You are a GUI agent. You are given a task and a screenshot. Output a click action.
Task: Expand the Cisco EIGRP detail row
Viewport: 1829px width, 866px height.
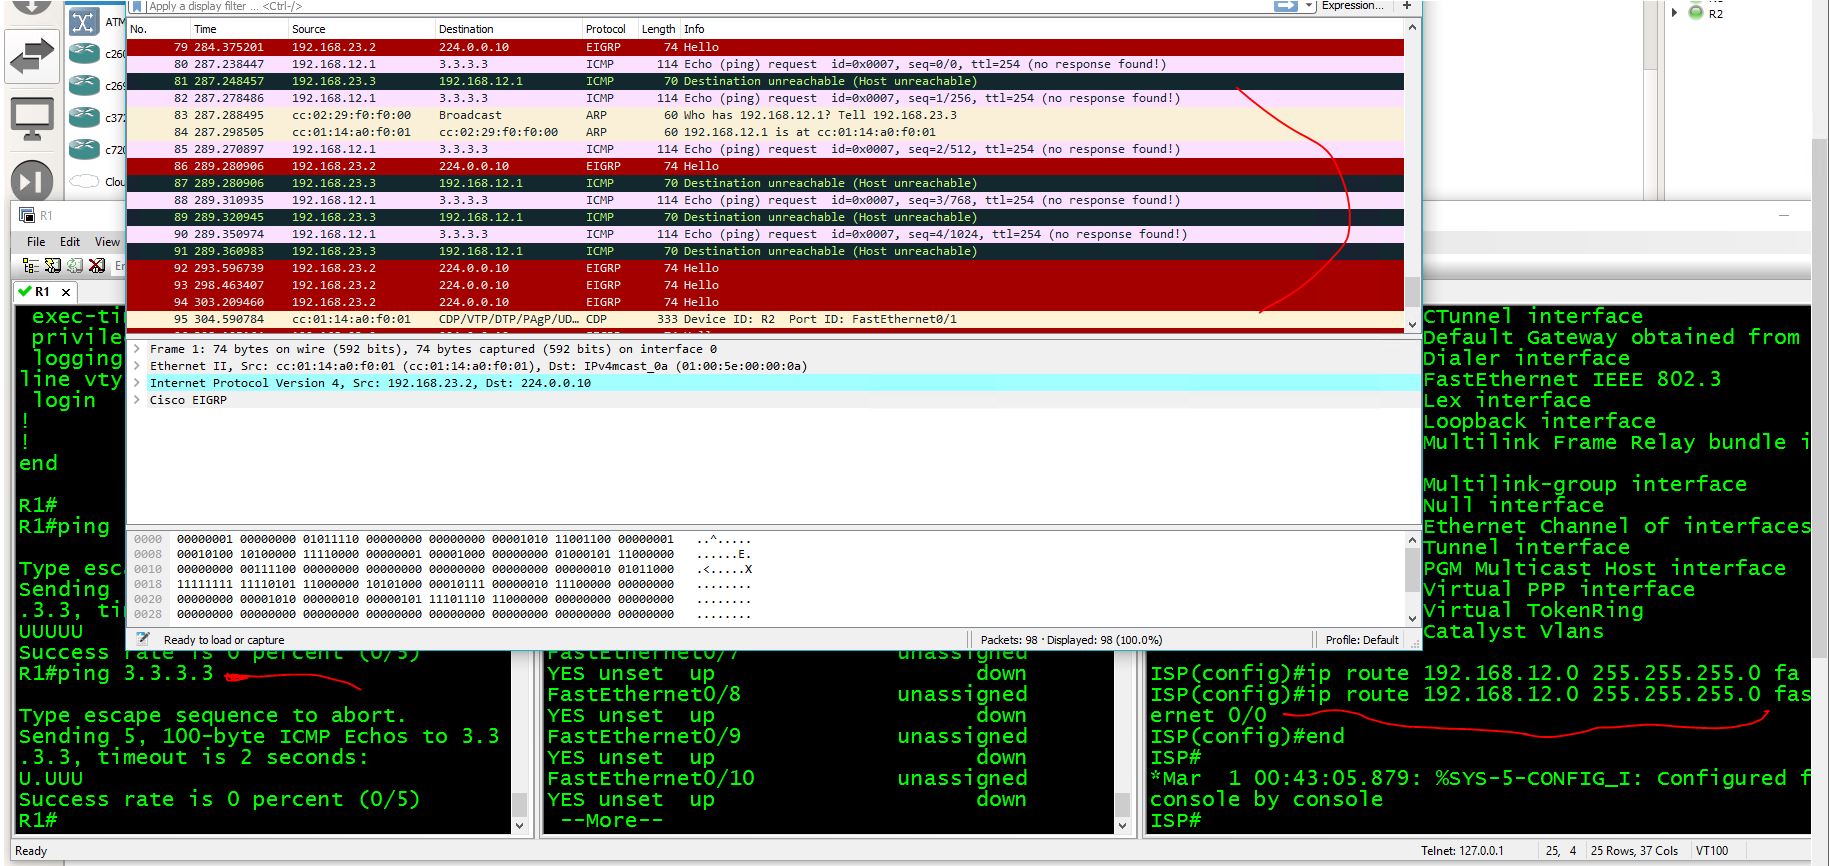tap(137, 400)
